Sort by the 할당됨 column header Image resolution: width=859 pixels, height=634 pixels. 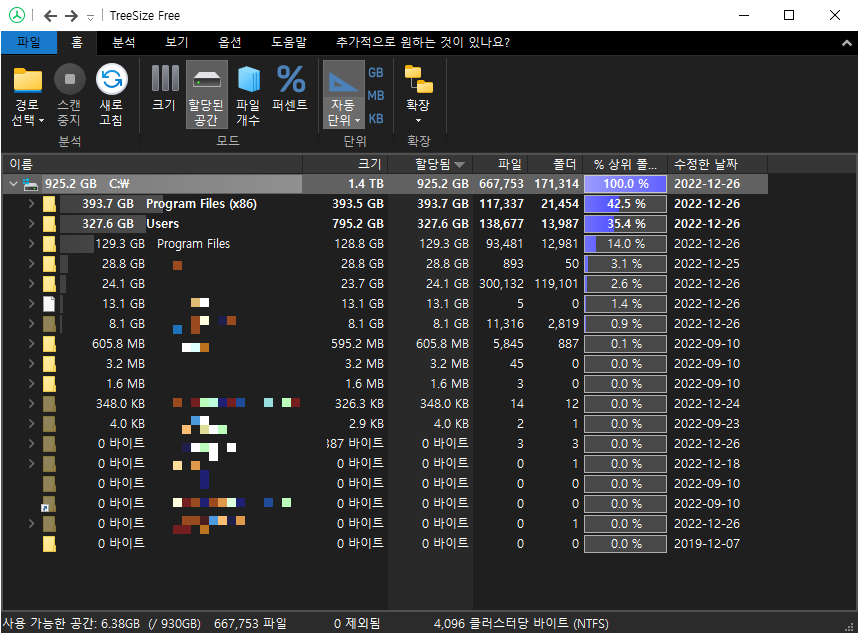(x=430, y=164)
